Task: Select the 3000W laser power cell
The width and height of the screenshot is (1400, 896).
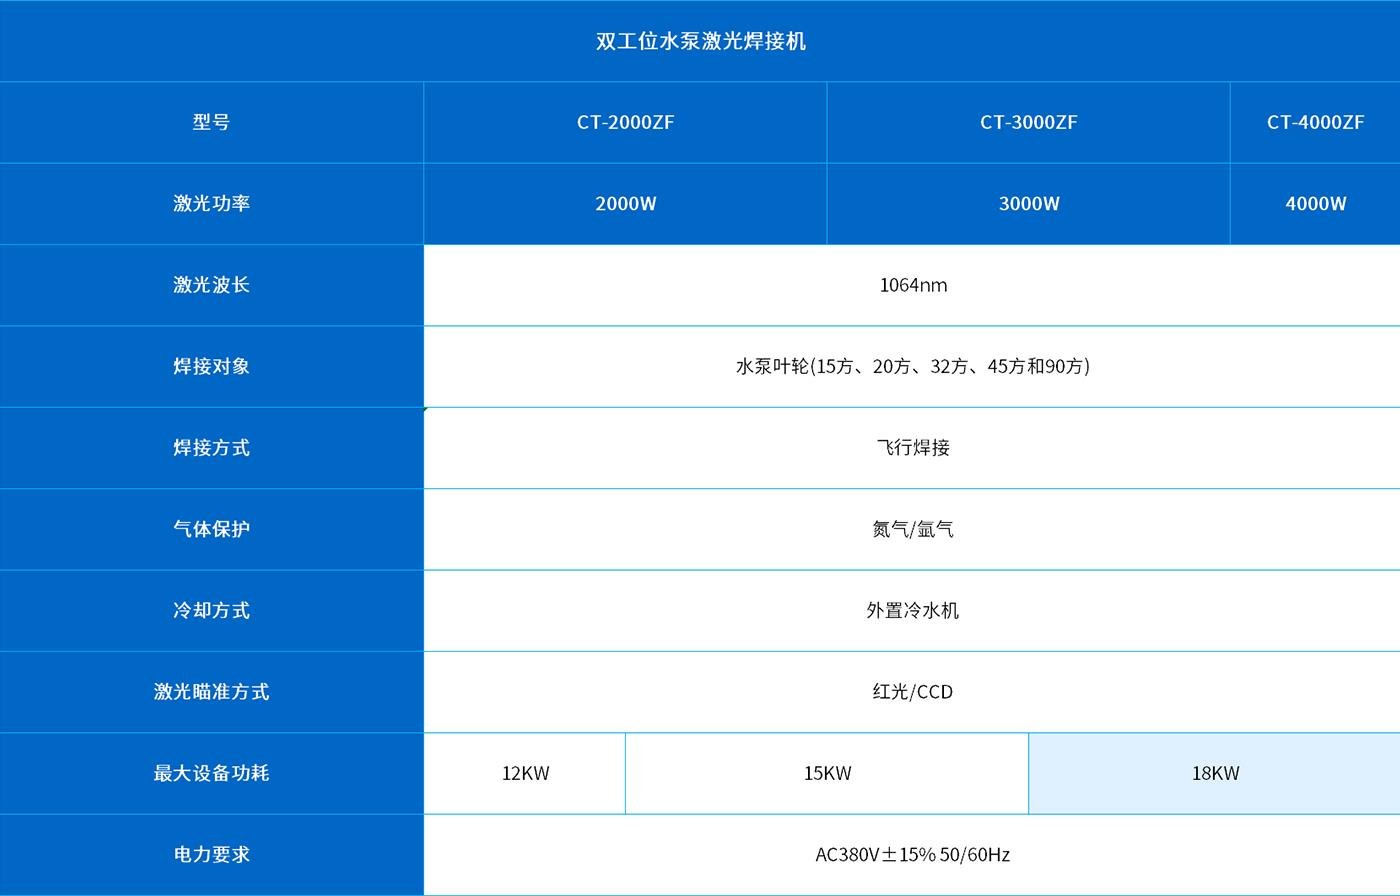Action: 1028,204
